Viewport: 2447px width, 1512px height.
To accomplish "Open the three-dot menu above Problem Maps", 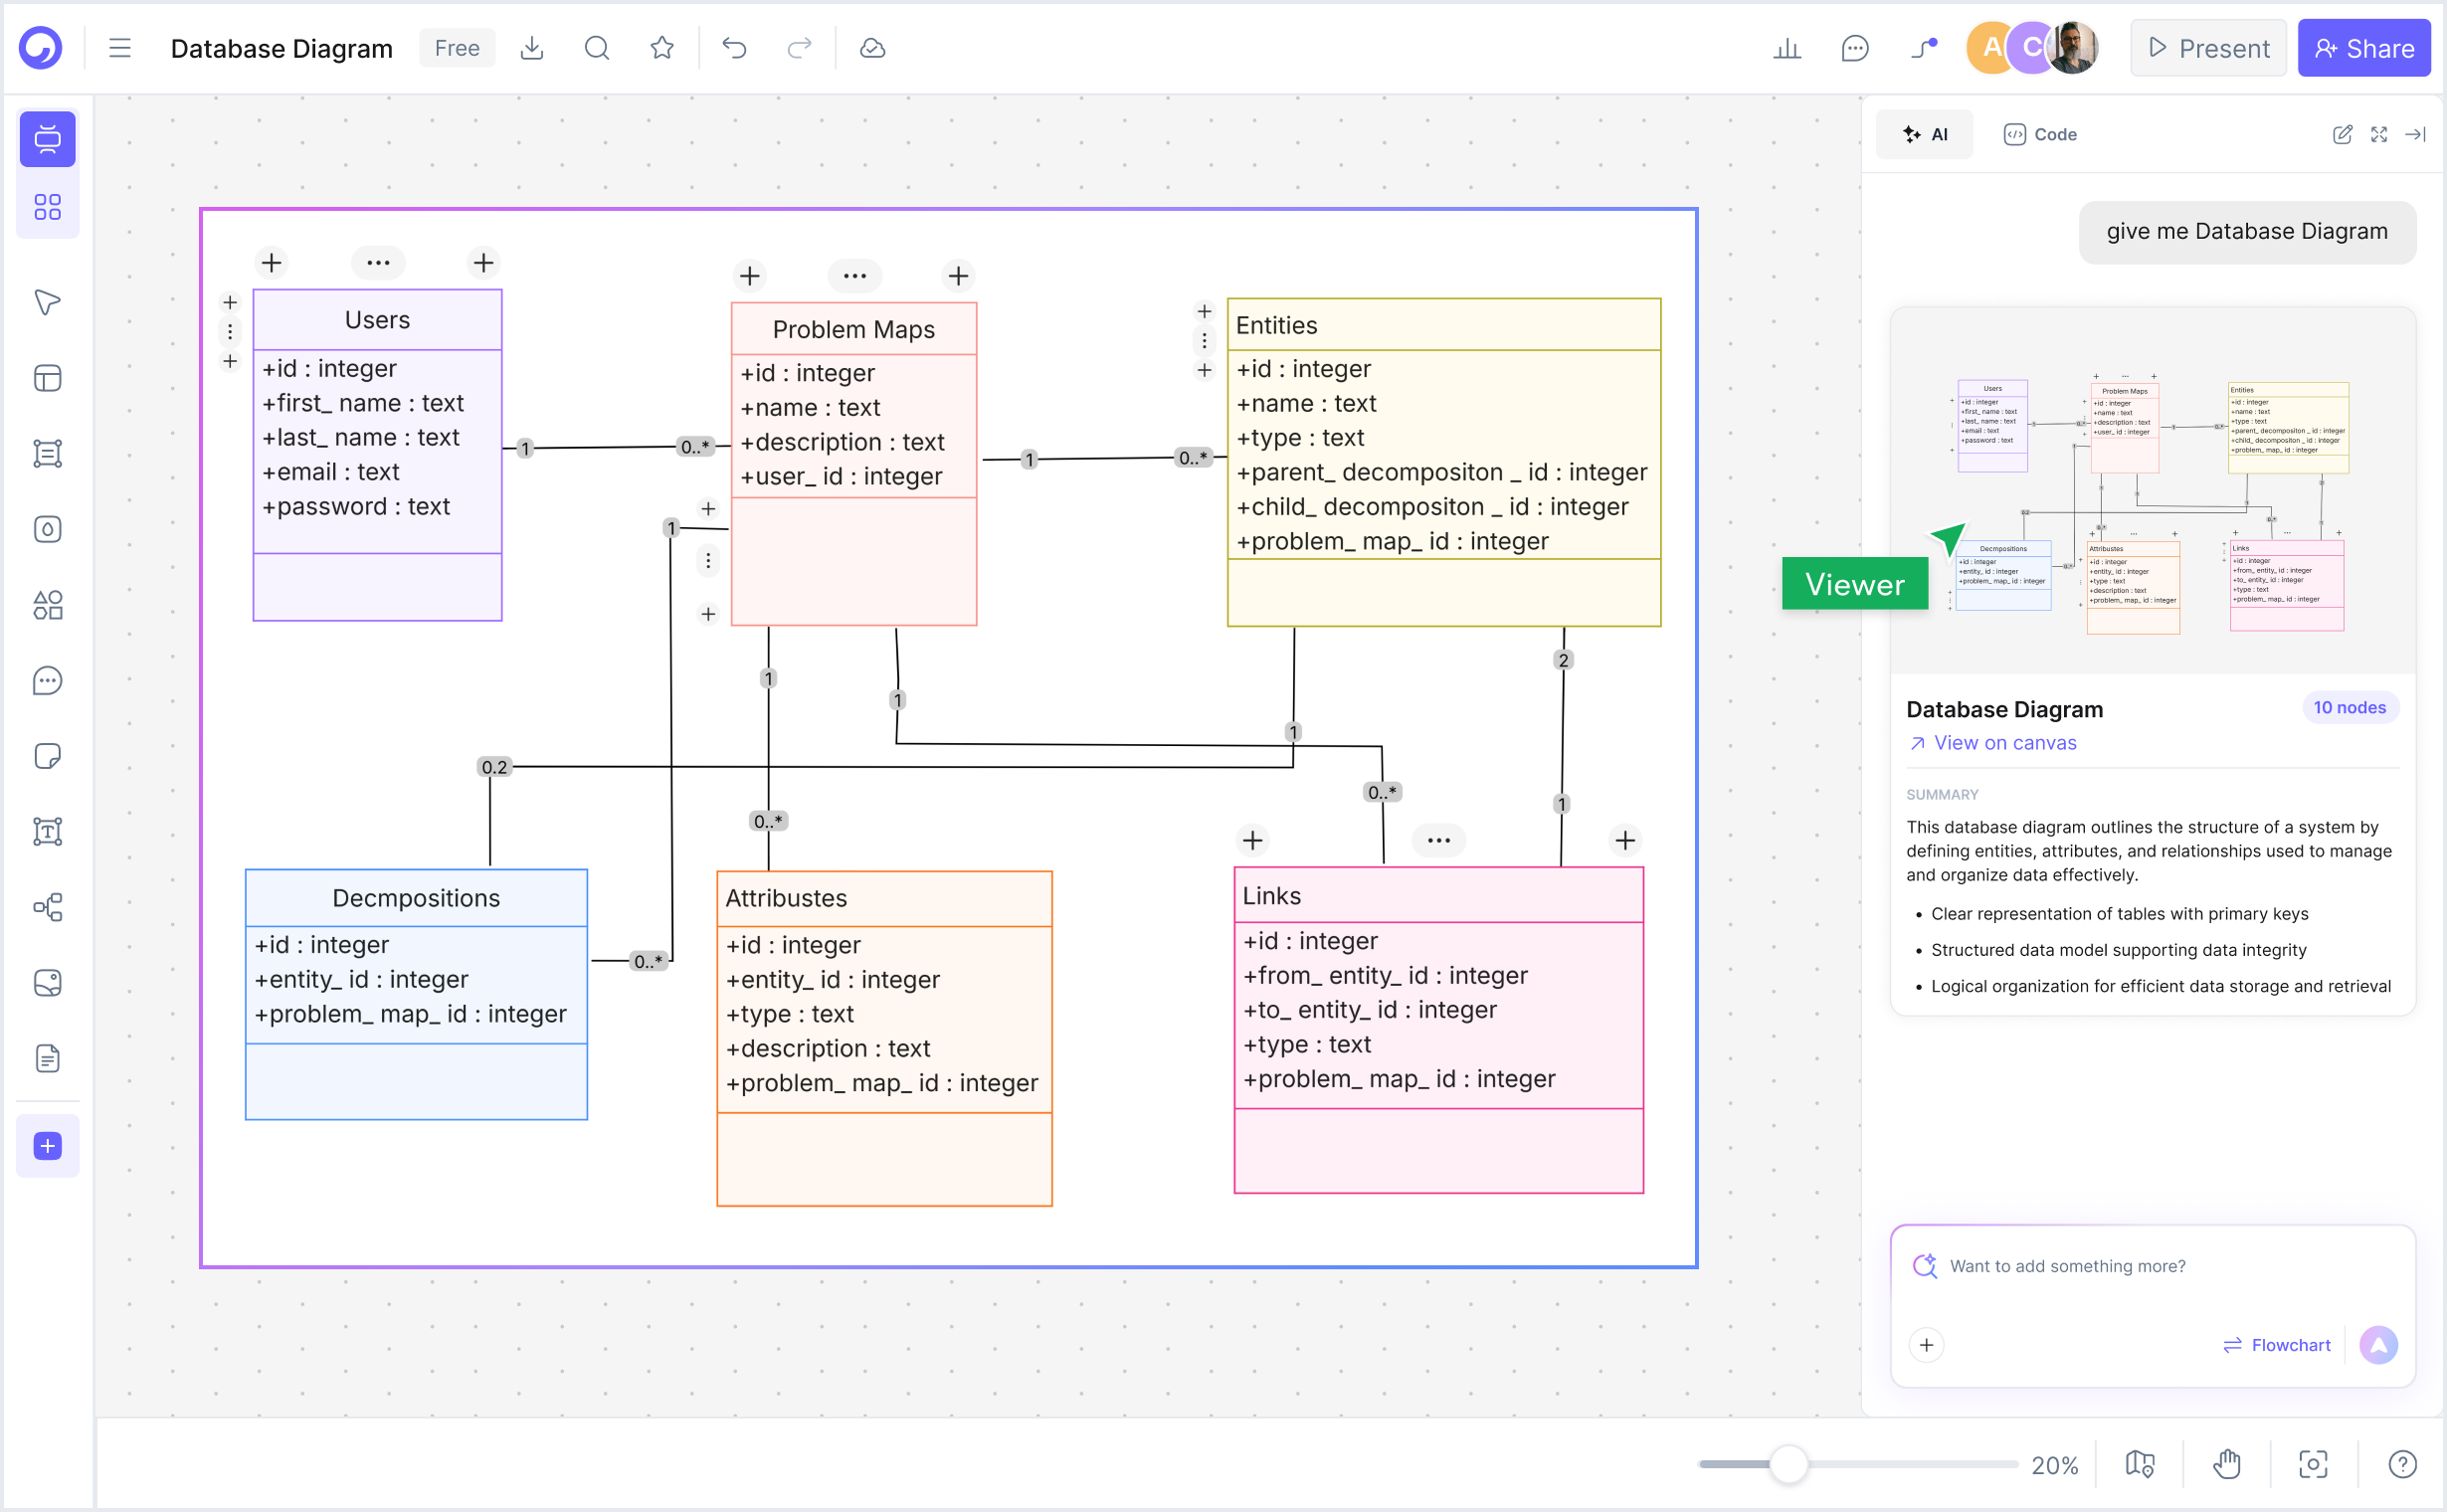I will pos(855,276).
